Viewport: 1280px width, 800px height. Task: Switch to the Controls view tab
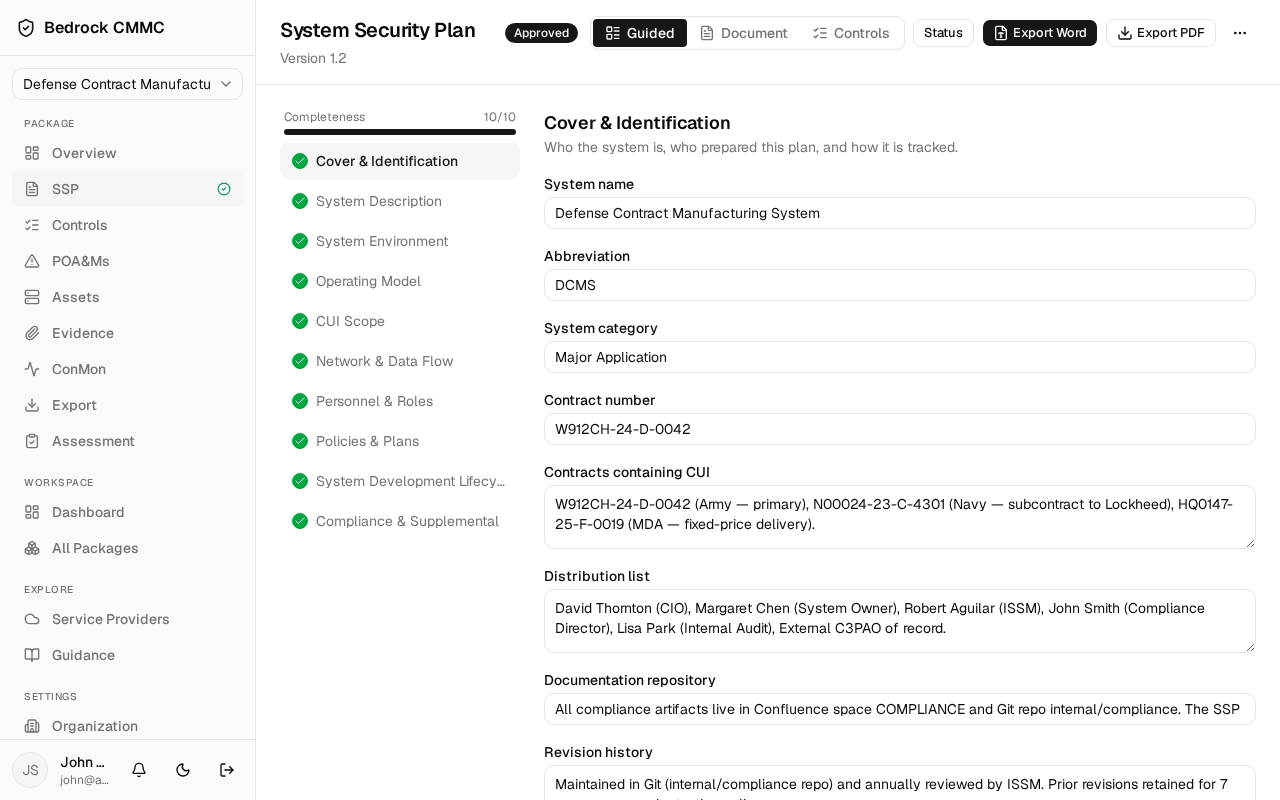pyautogui.click(x=851, y=33)
